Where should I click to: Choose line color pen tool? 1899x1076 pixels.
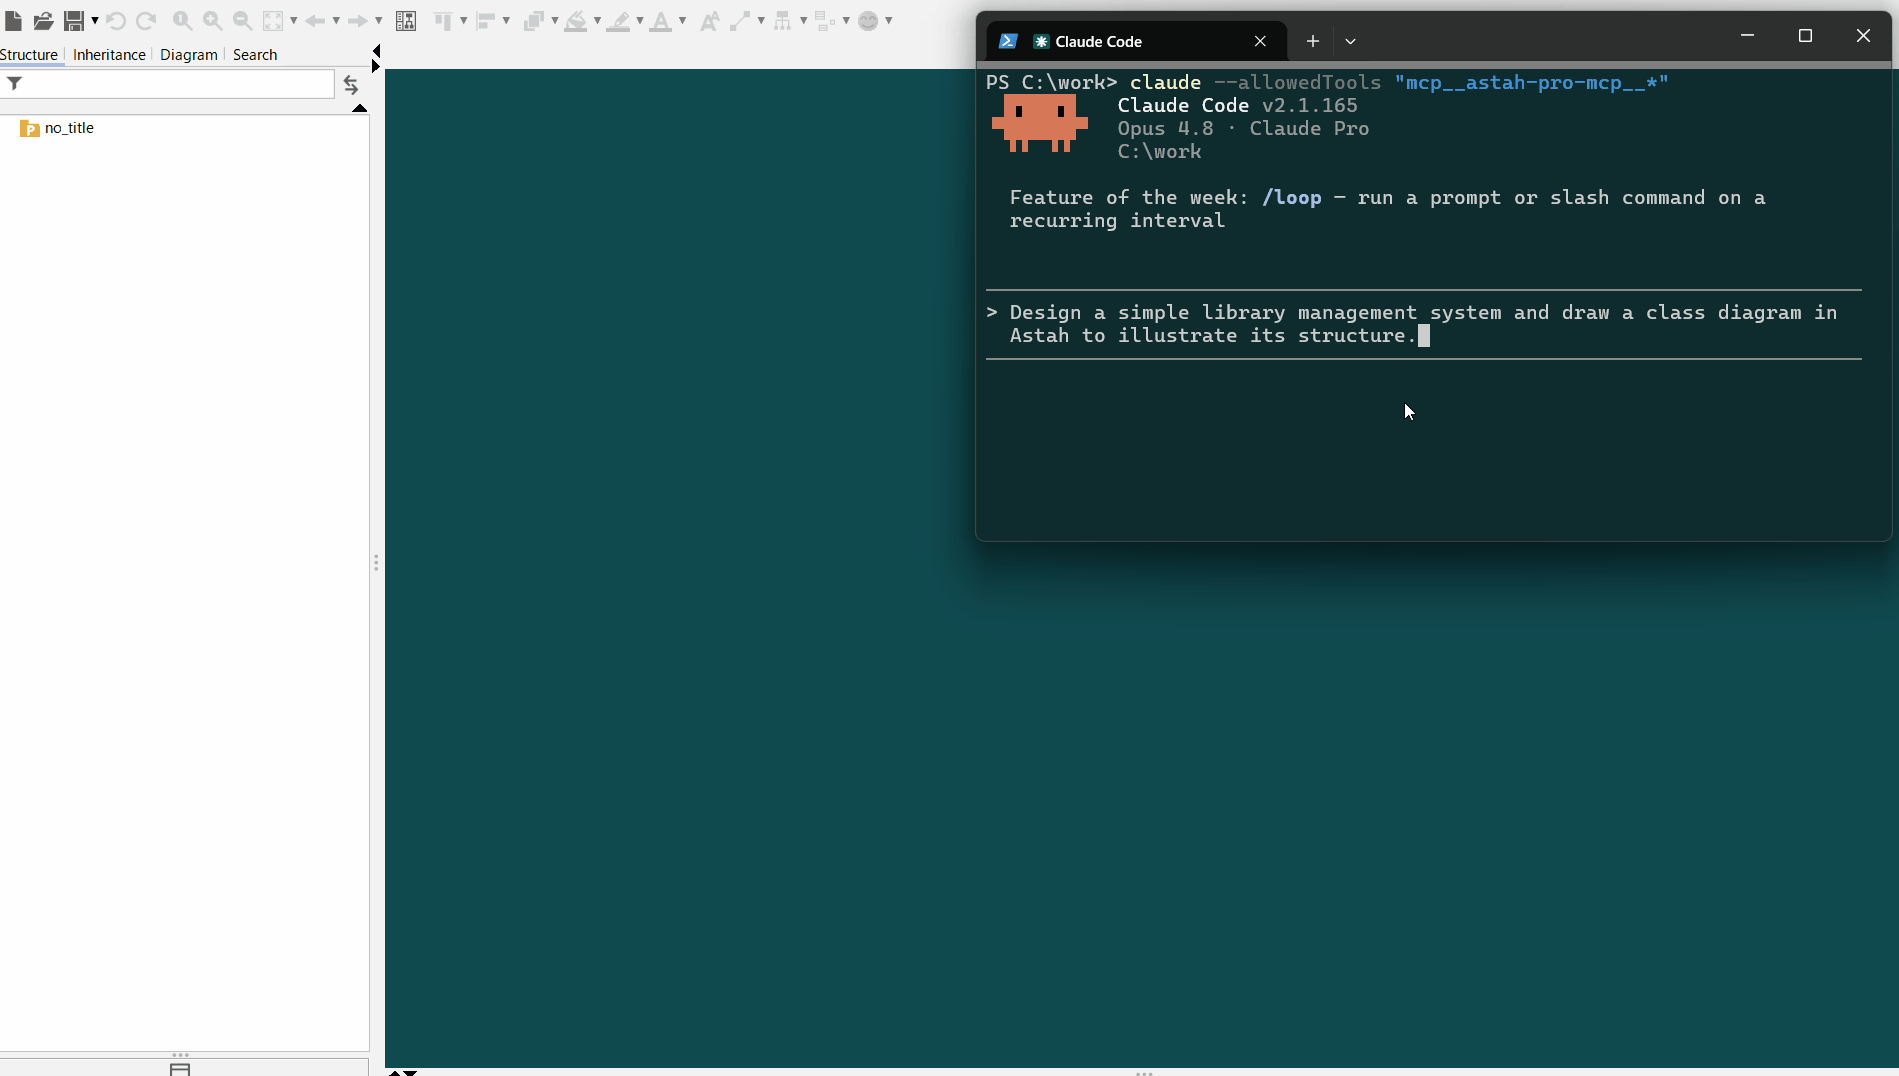(x=619, y=20)
